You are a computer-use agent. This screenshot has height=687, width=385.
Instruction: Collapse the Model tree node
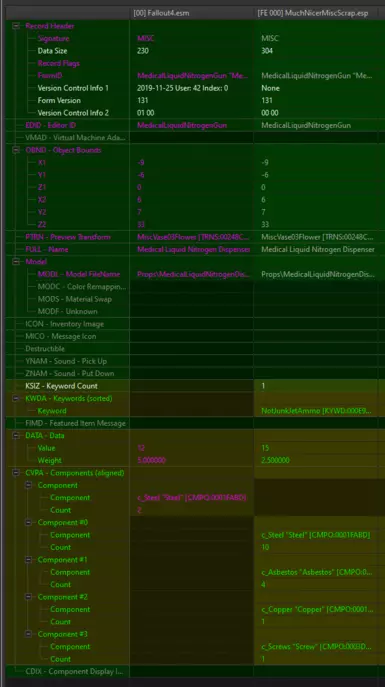[16, 262]
